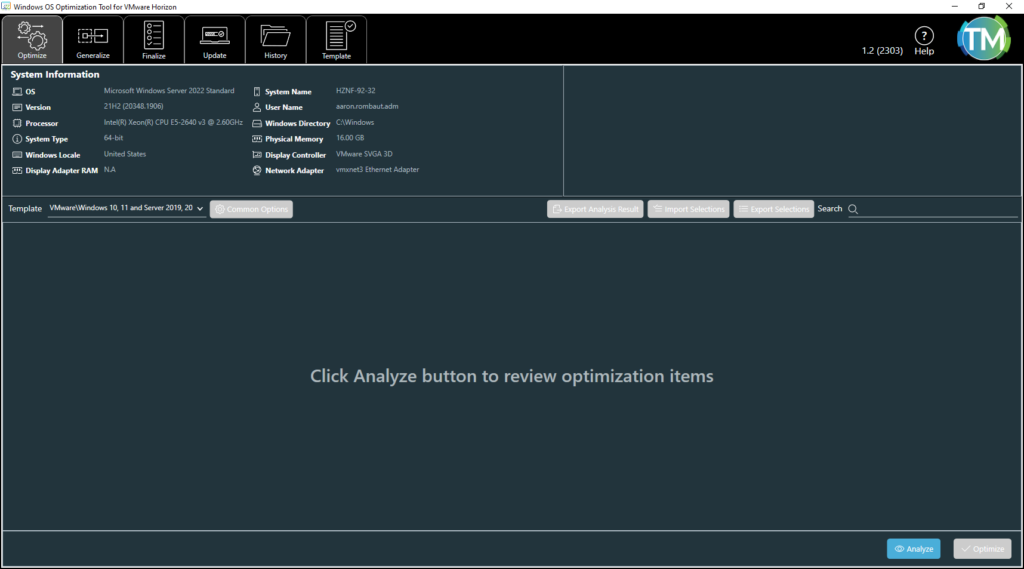Click Export Analysis Result button
The height and width of the screenshot is (569, 1024).
click(x=595, y=209)
